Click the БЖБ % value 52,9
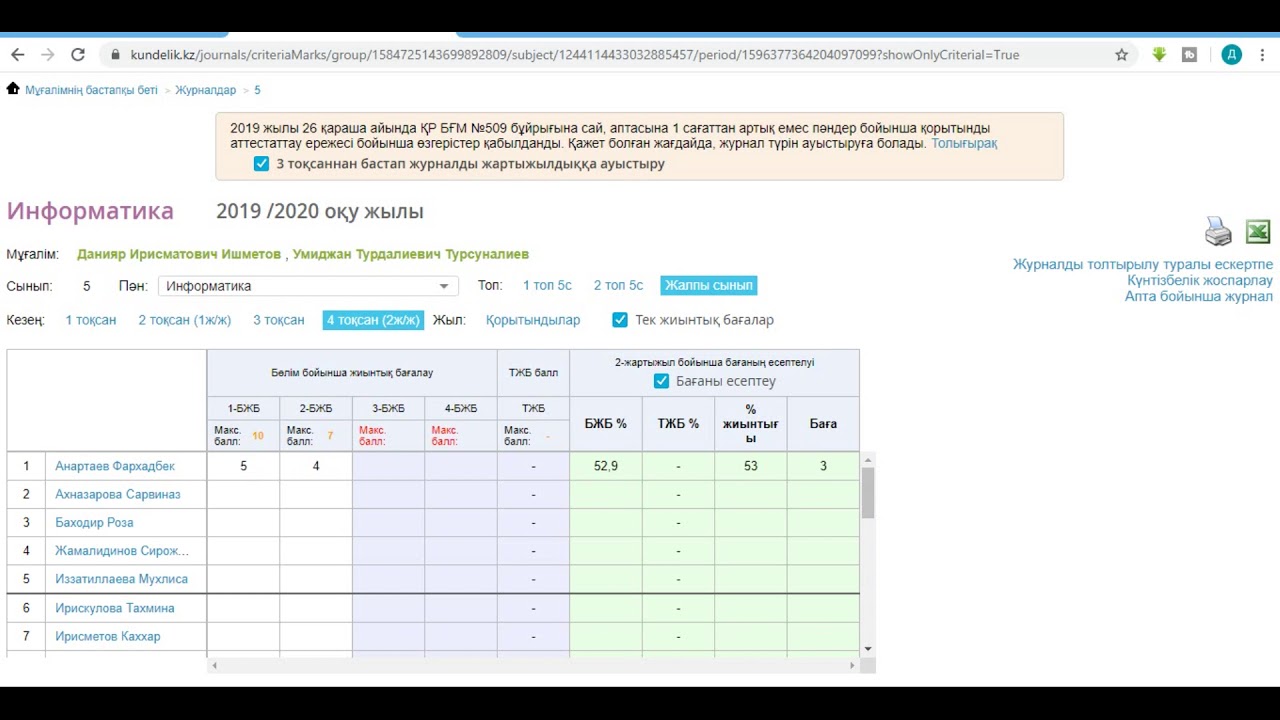Image resolution: width=1280 pixels, height=720 pixels. click(x=606, y=466)
